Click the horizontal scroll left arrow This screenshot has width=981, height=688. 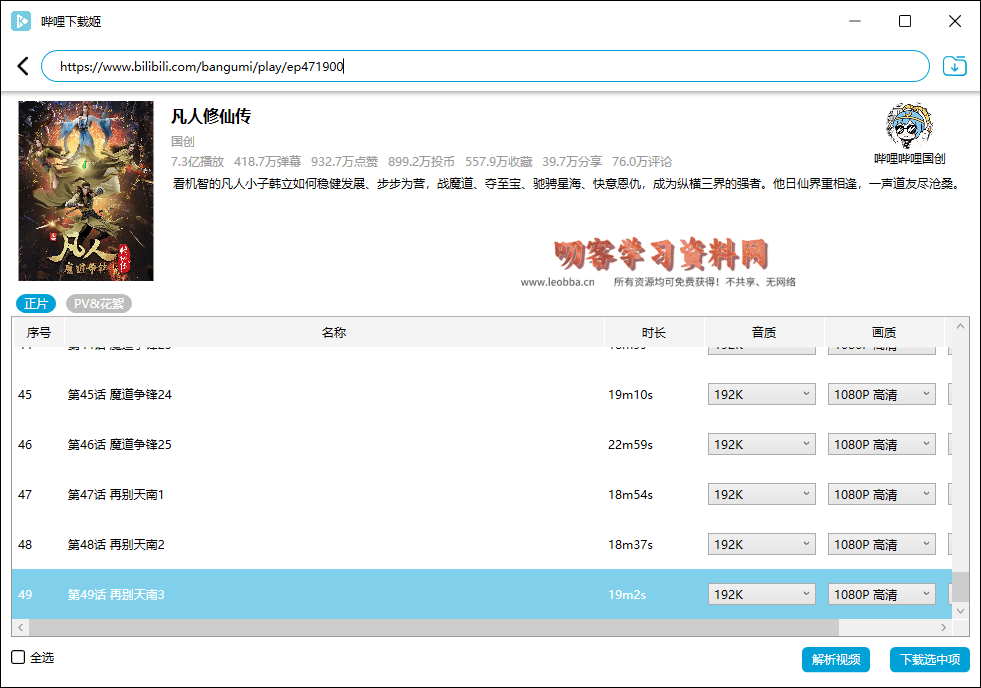pyautogui.click(x=20, y=627)
